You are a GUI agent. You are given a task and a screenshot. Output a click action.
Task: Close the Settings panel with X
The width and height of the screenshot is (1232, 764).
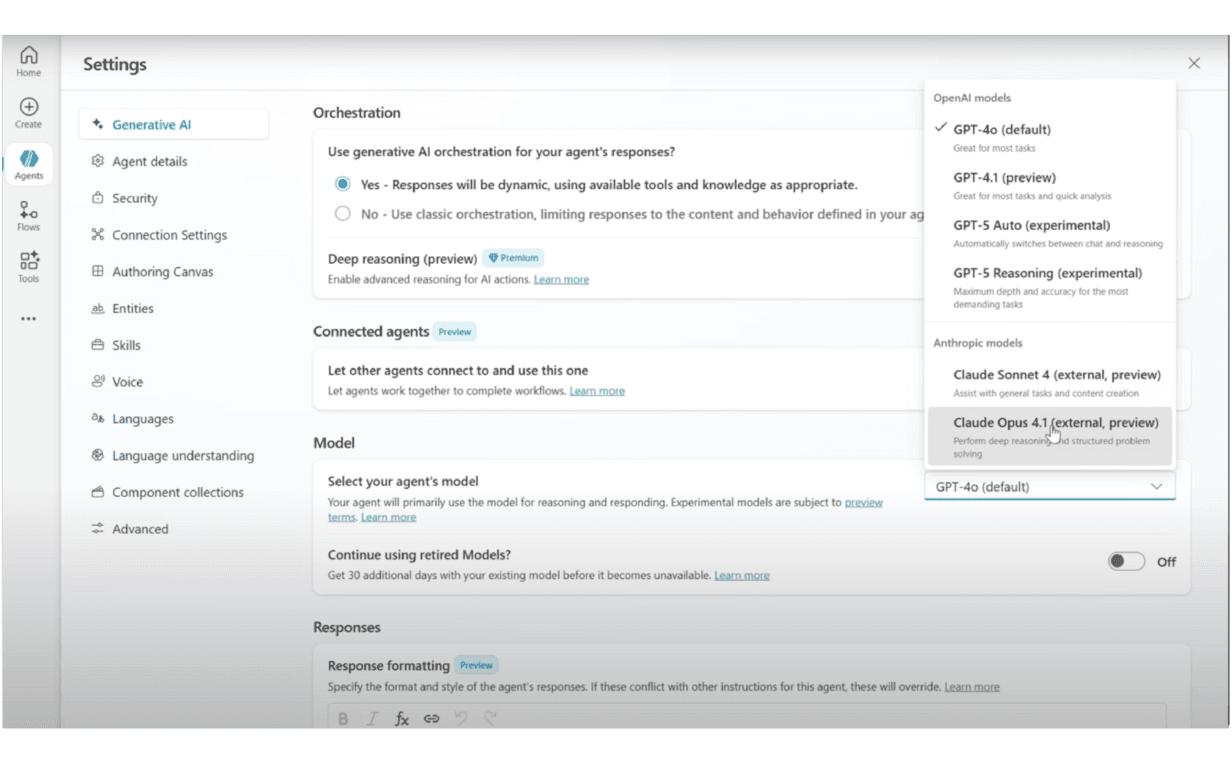tap(1194, 63)
